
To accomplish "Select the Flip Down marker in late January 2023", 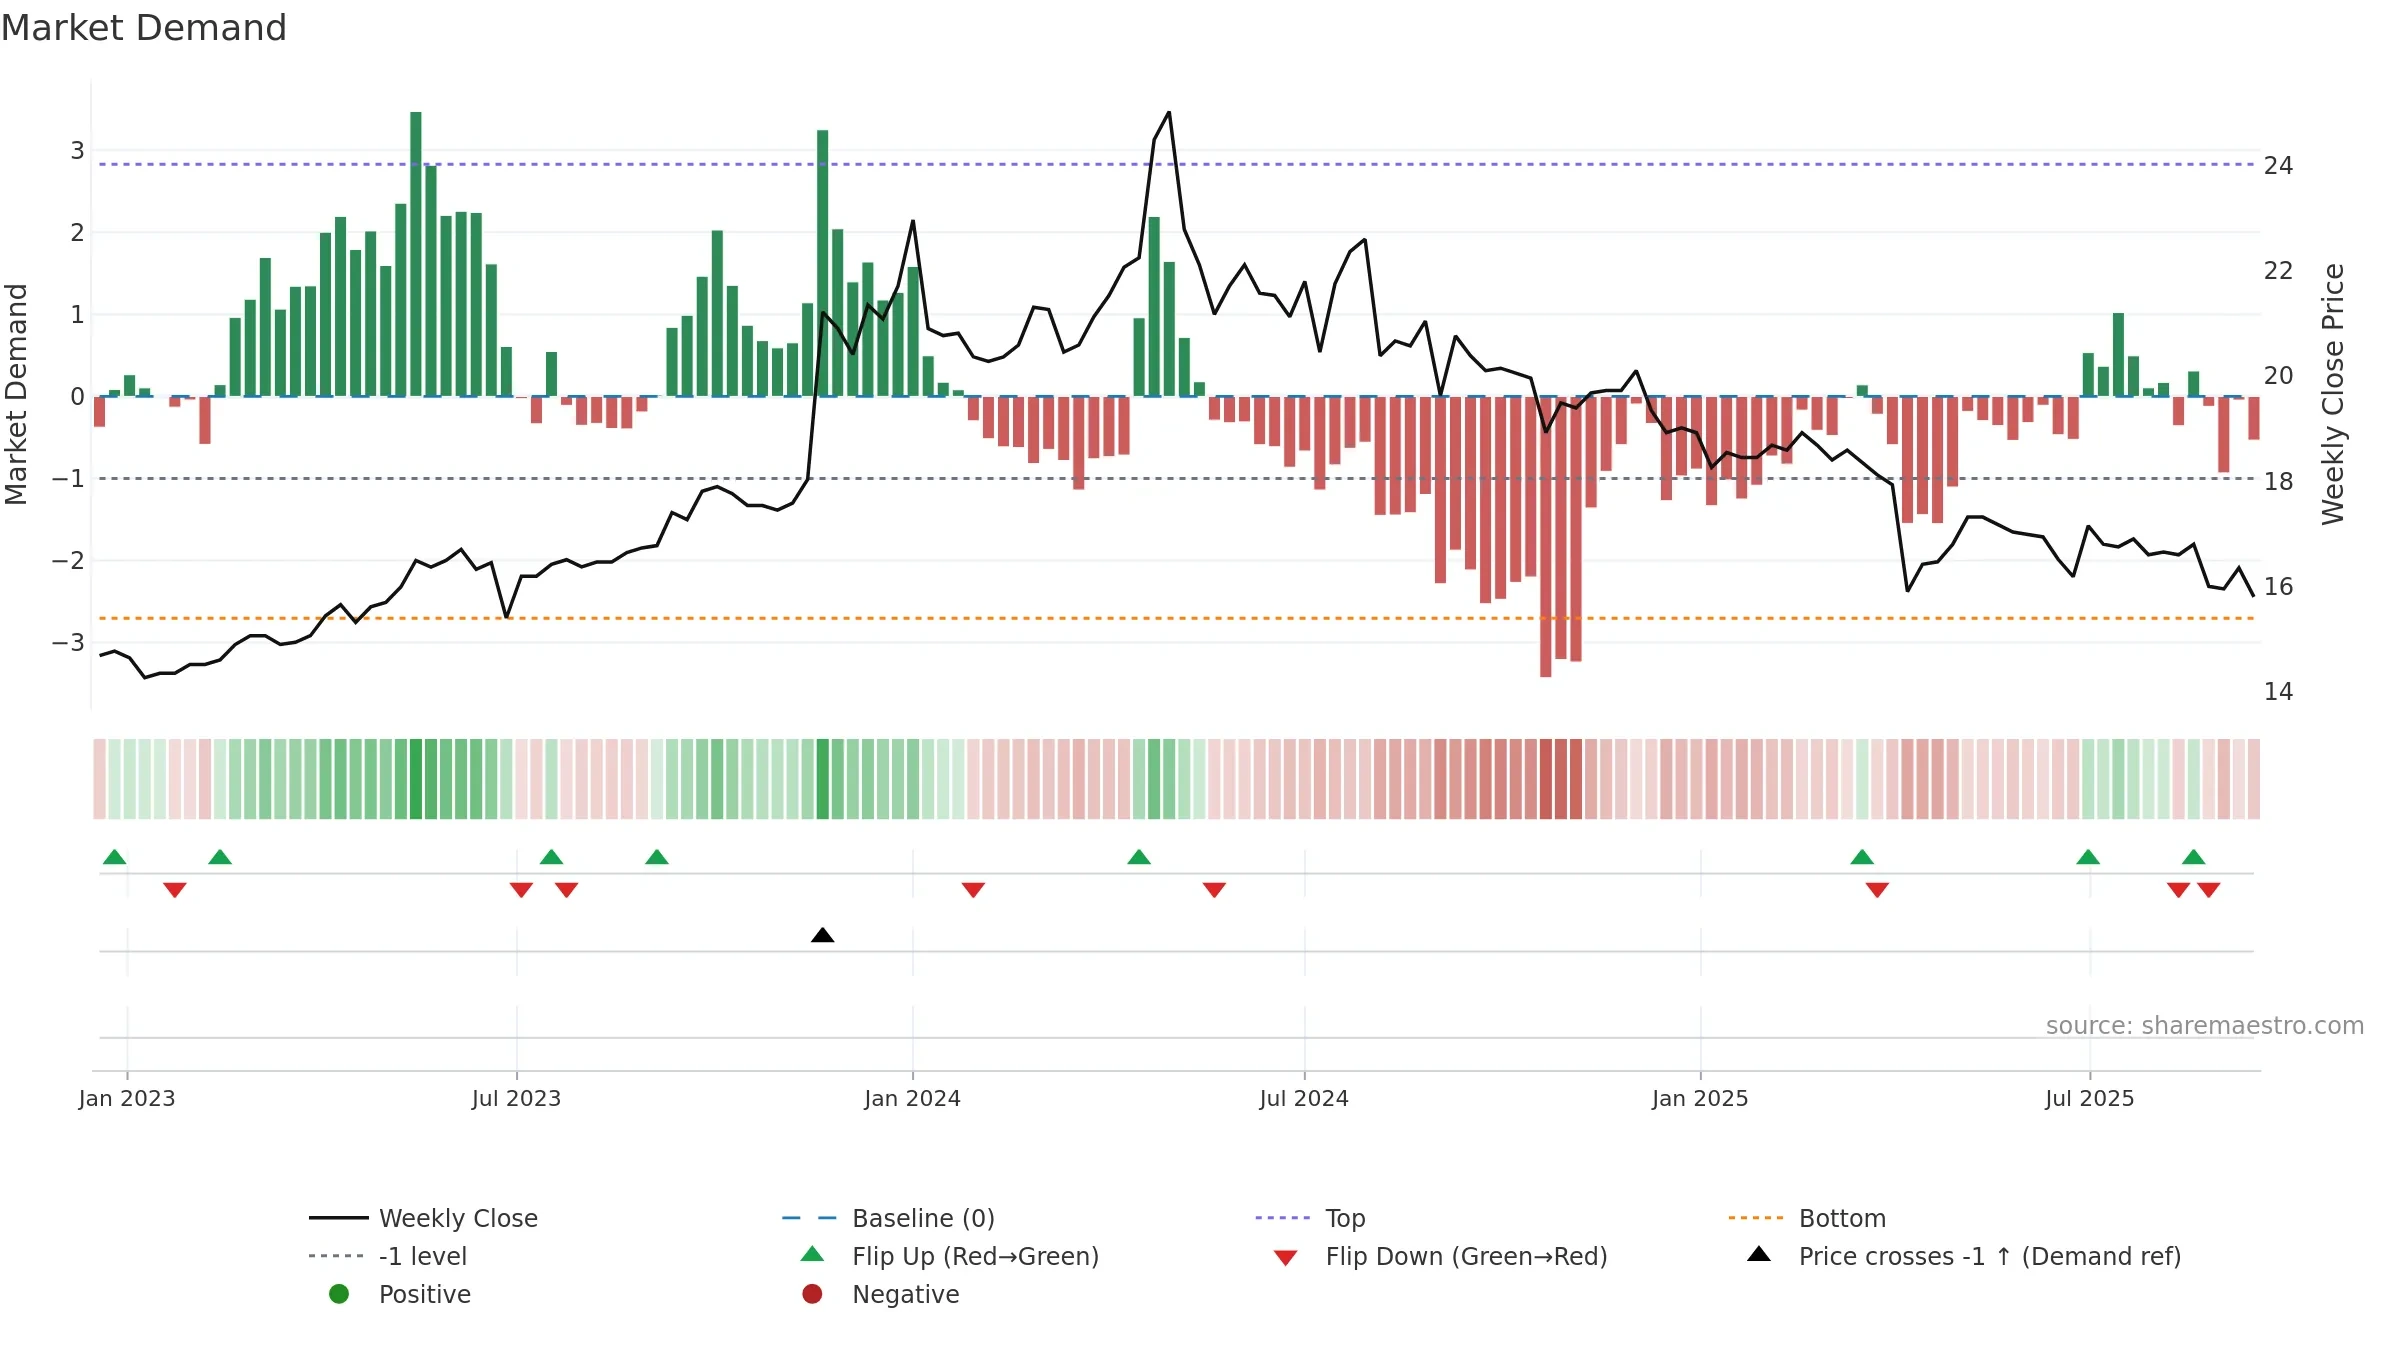I will (175, 890).
